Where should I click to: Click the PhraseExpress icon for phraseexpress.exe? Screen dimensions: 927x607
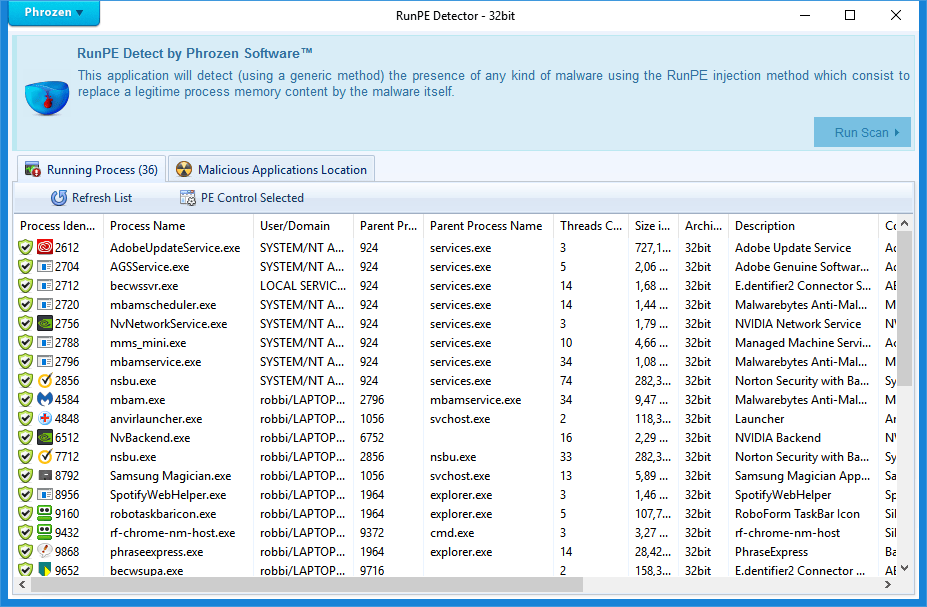(44, 552)
